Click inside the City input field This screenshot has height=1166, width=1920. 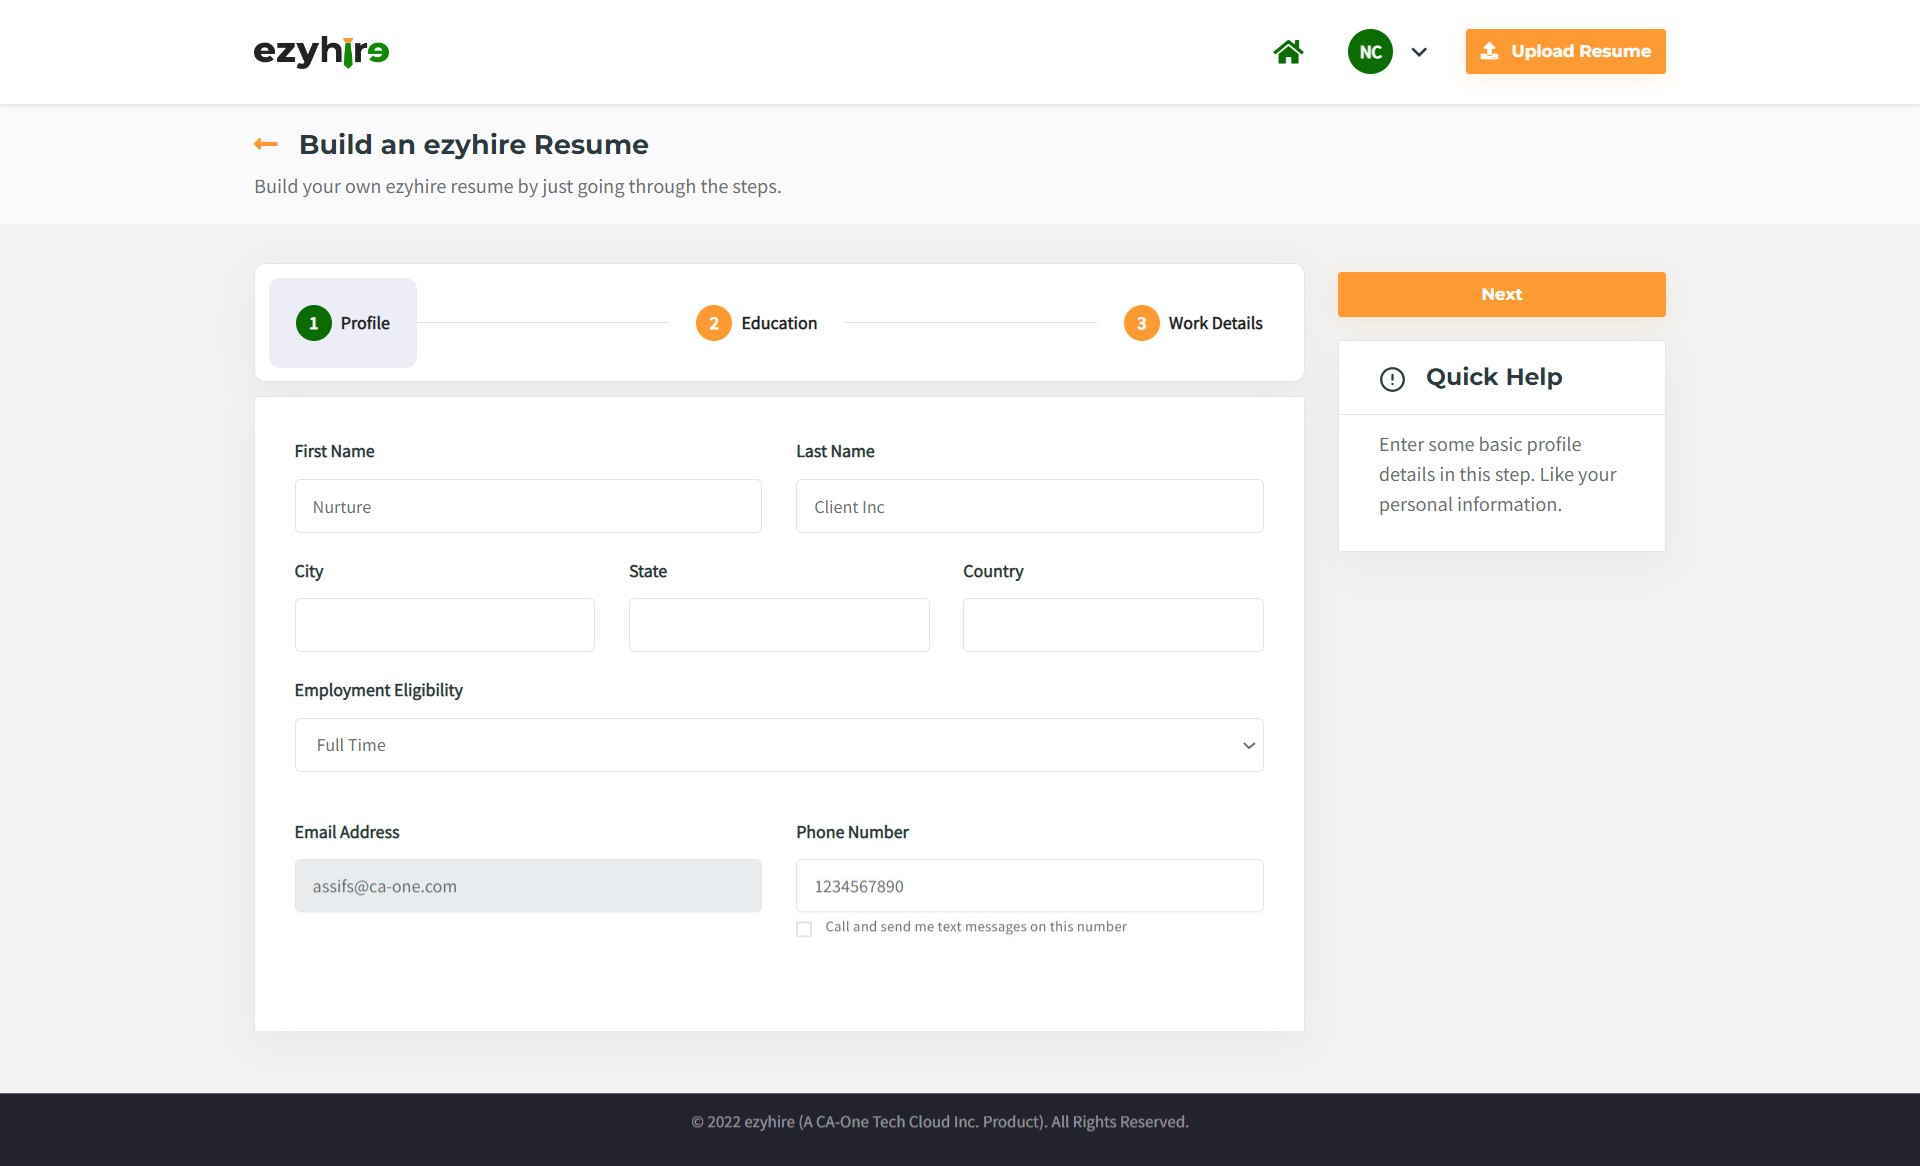click(x=444, y=624)
